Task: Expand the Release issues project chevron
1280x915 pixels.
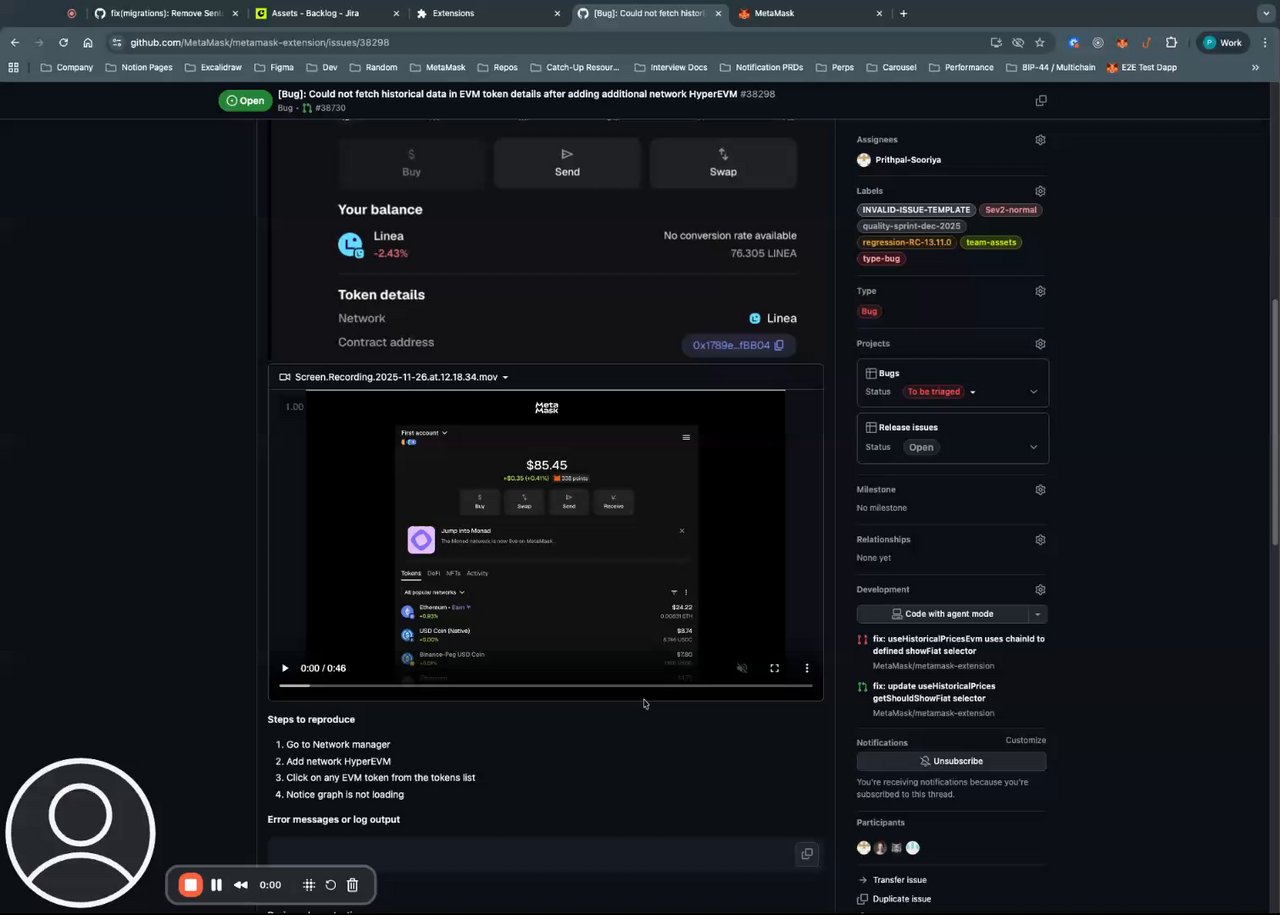Action: (1033, 447)
